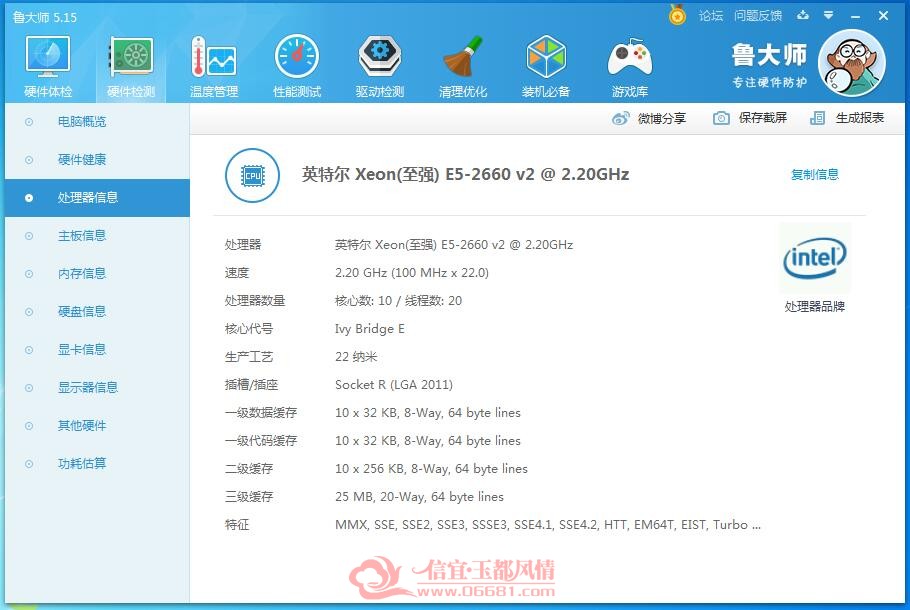The width and height of the screenshot is (910, 610).
Task: Select 硬件检测 hardware detection icon
Action: tap(131, 56)
